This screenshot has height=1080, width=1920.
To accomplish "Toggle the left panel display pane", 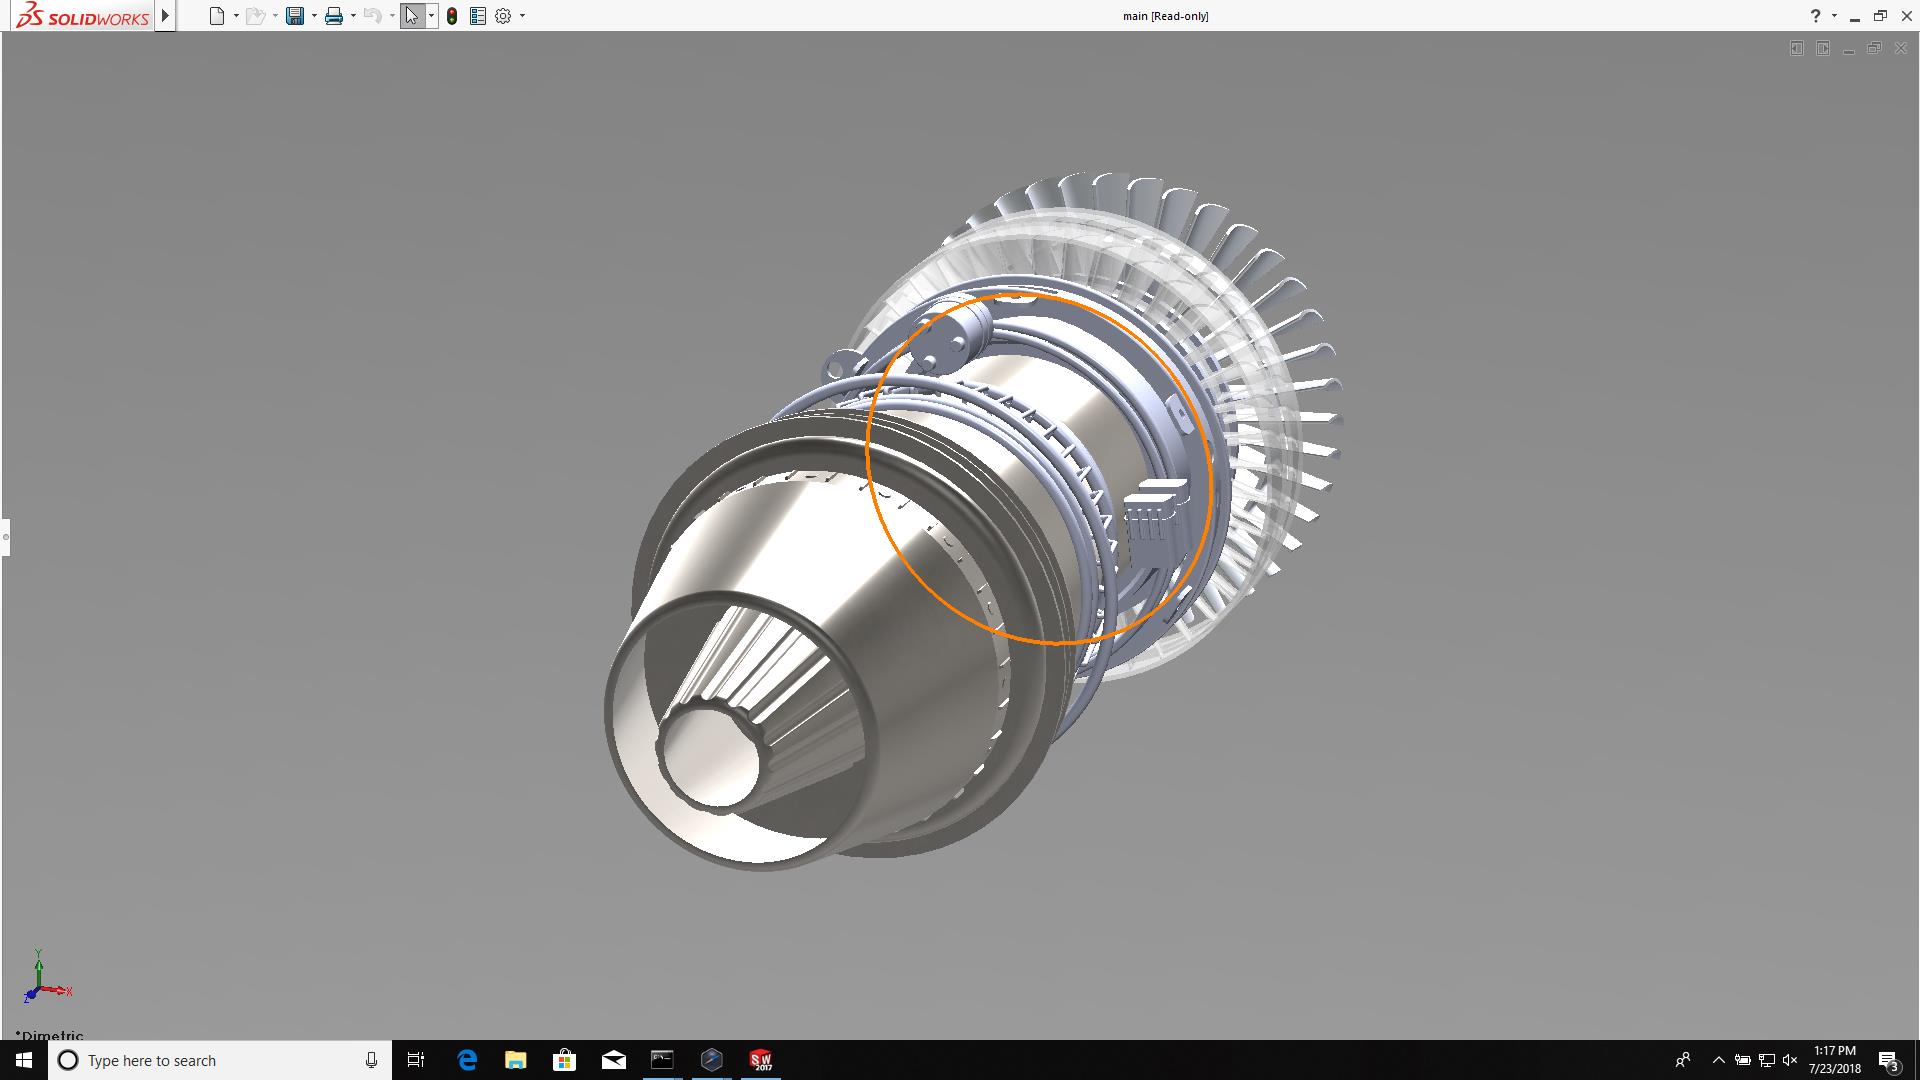I will click(x=1797, y=48).
